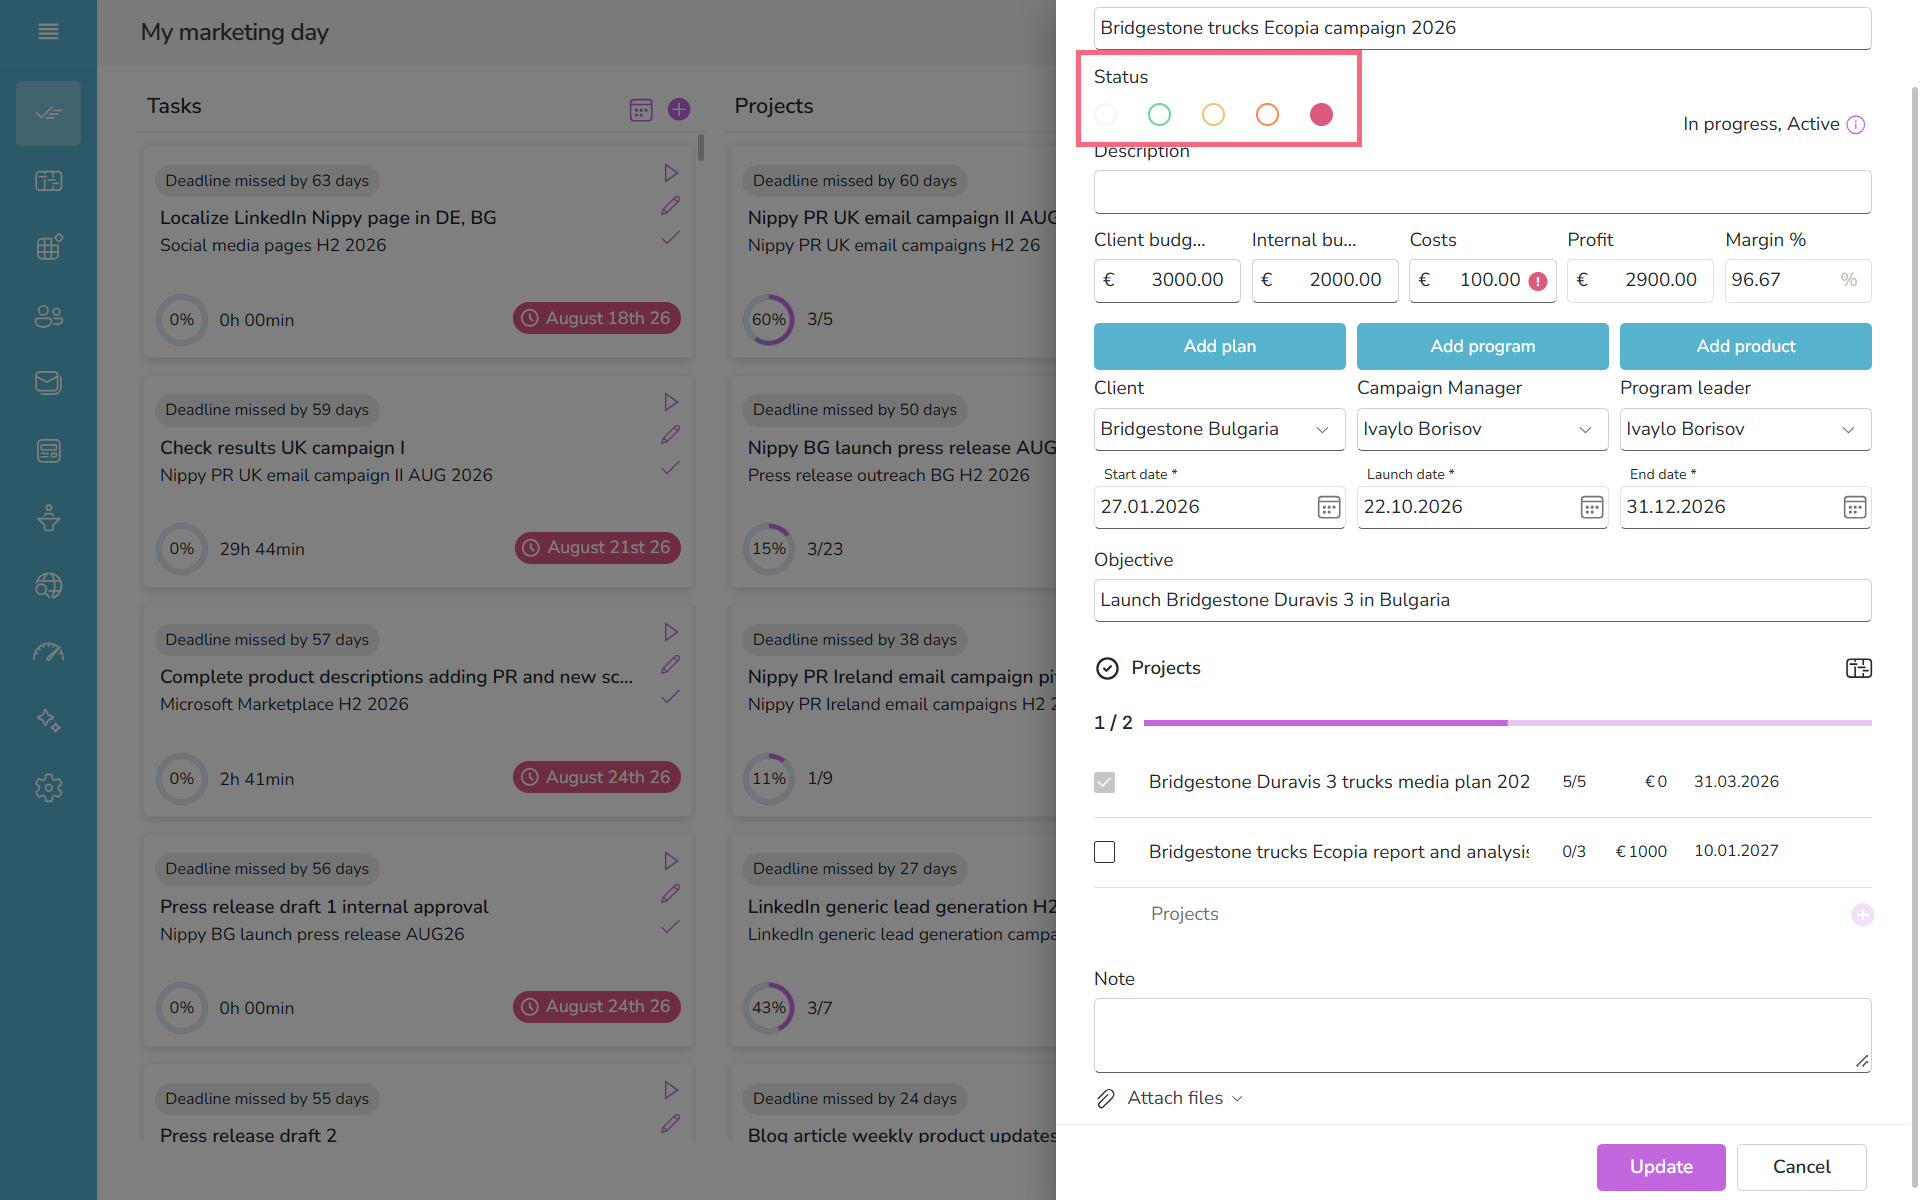Collapse the Projects section toggle
This screenshot has height=1200, width=1920.
[1107, 668]
